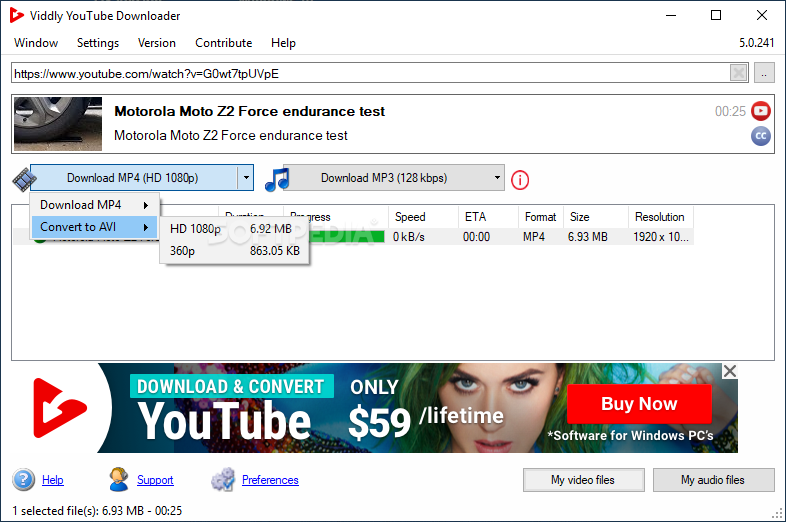Click the 00:00 ETA cell
Viewport: 786px width, 522px height.
476,237
